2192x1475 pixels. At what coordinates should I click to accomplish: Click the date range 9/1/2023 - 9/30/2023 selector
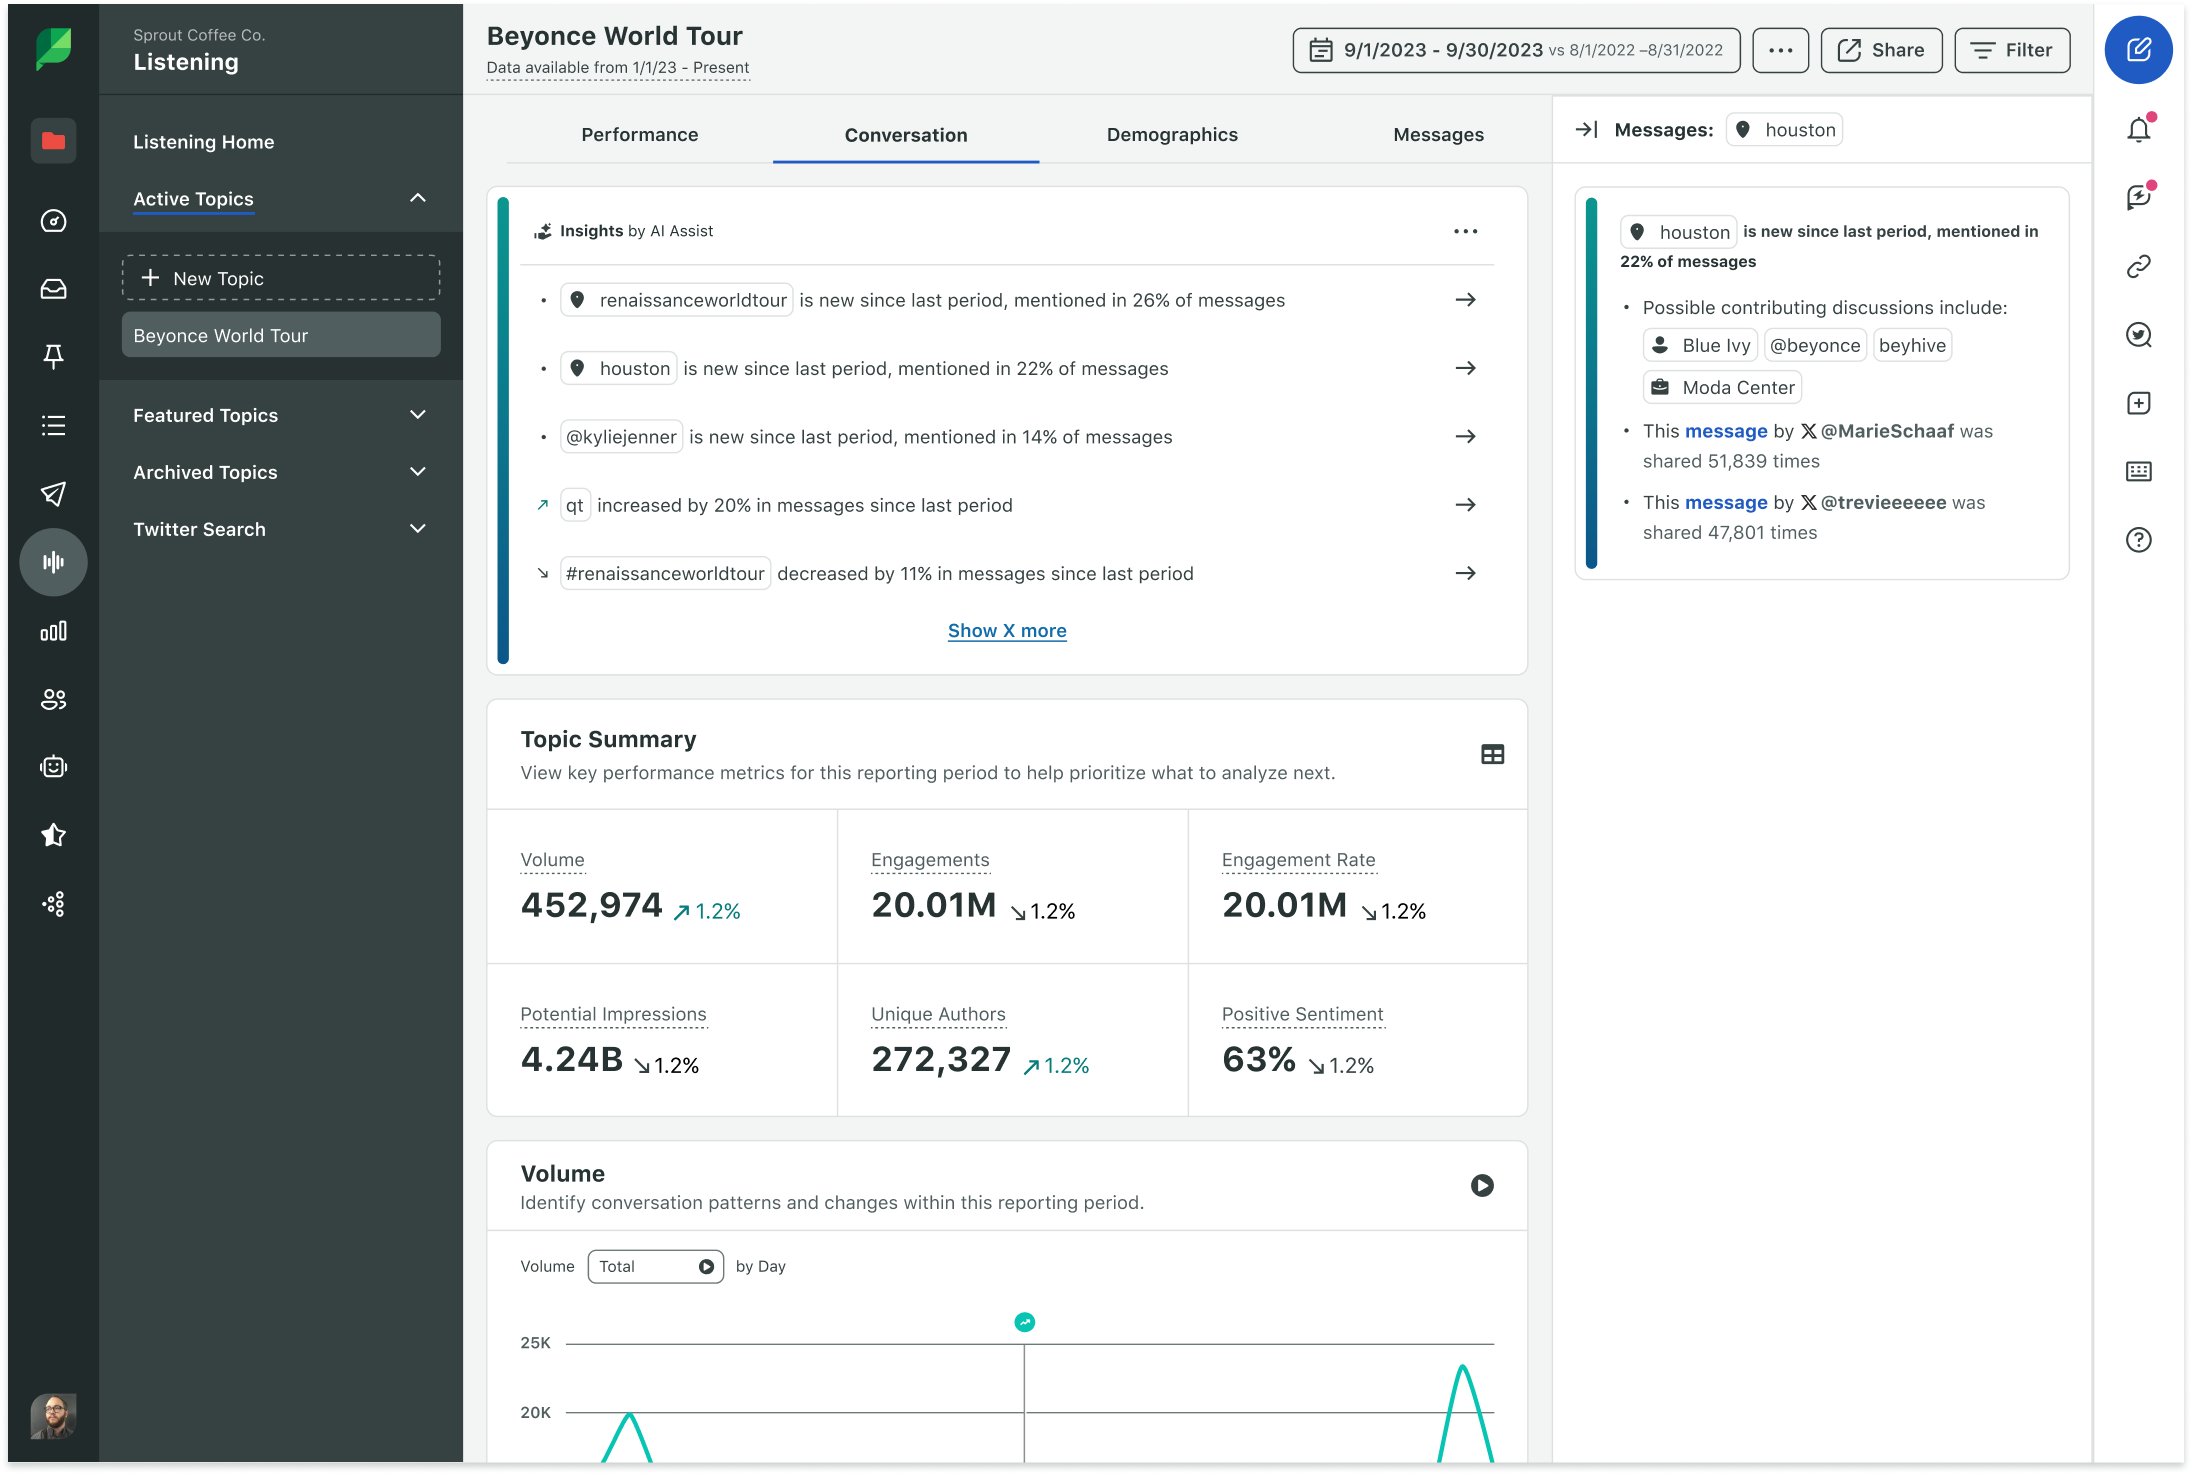pyautogui.click(x=1514, y=50)
